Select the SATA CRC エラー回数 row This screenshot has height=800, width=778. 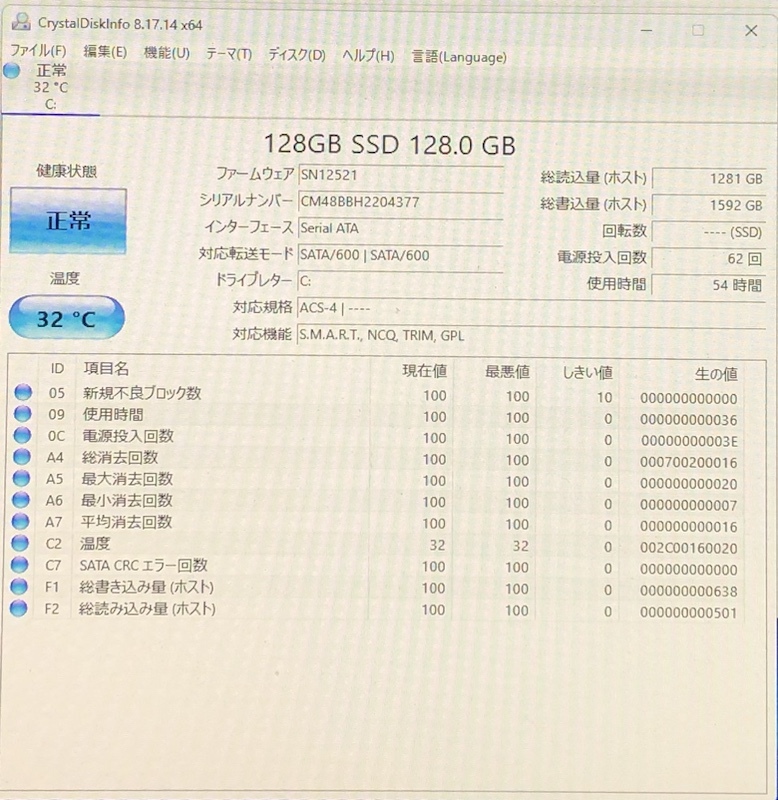[377, 567]
